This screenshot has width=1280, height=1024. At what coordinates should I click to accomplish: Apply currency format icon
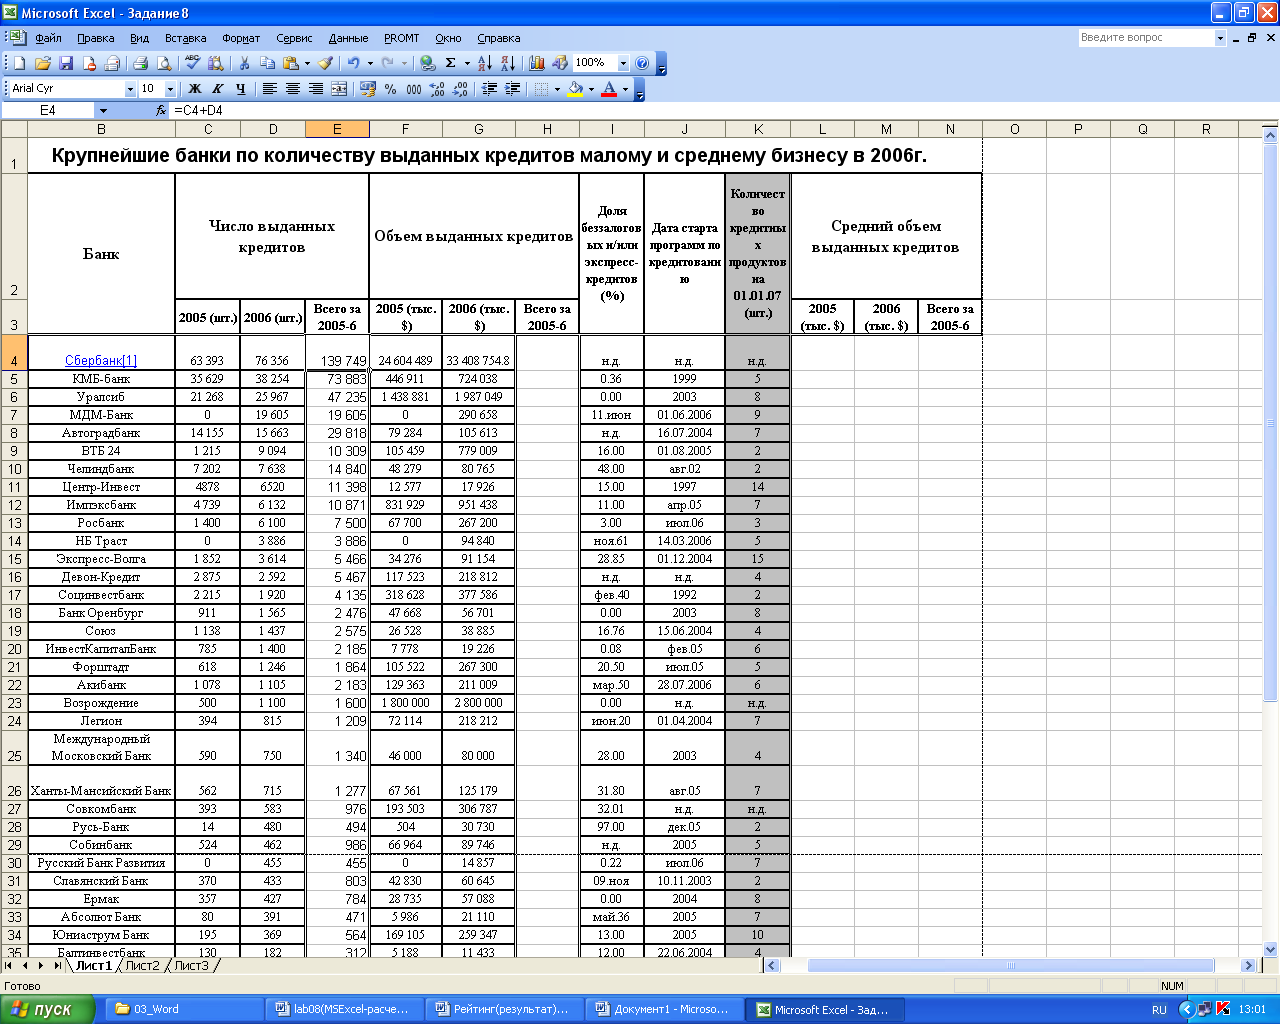(x=367, y=89)
